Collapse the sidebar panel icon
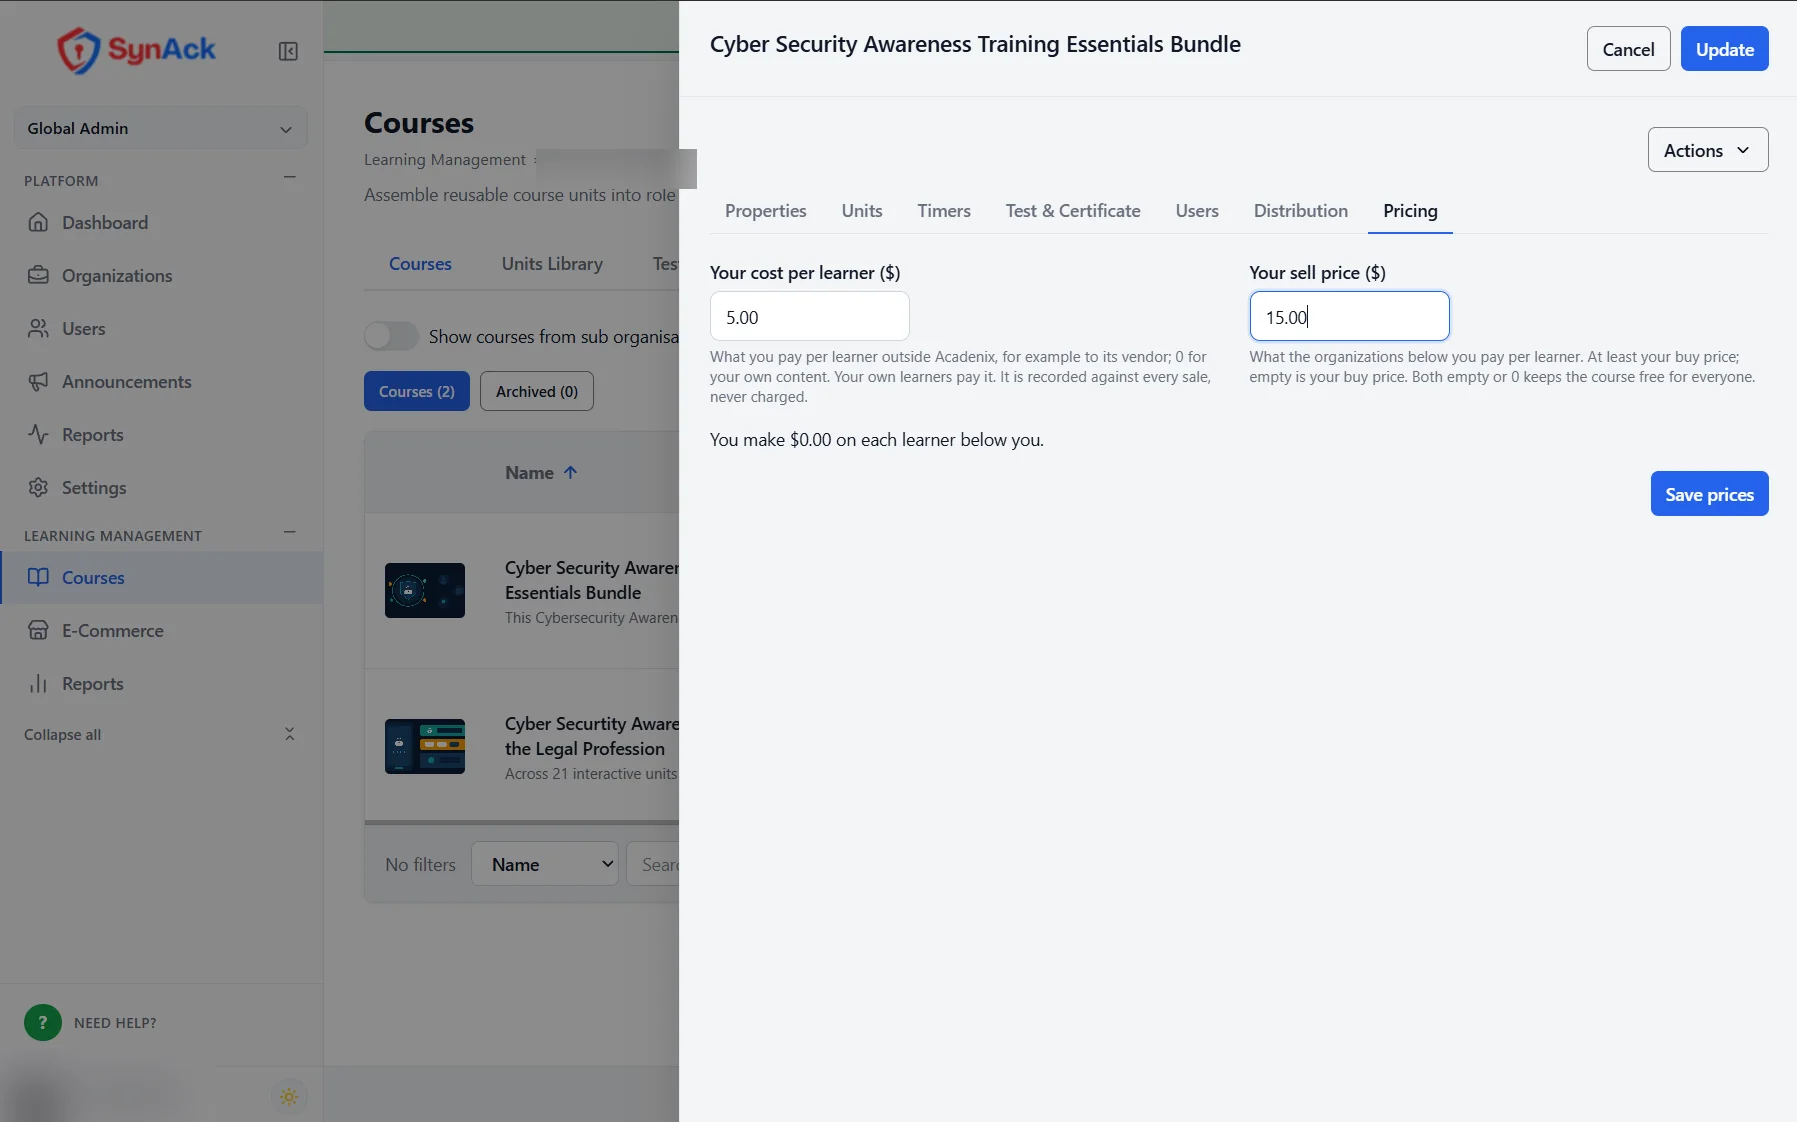The width and height of the screenshot is (1797, 1122). coord(288,51)
